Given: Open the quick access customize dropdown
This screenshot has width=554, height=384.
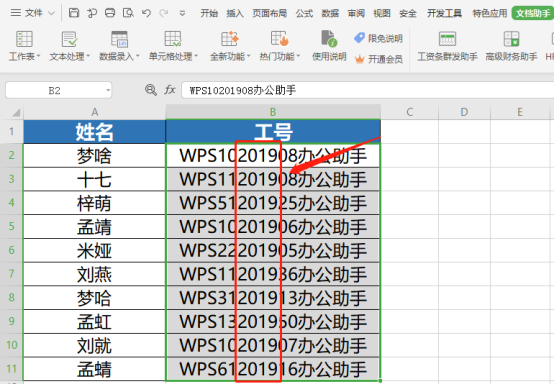Looking at the screenshot, I should (x=182, y=13).
